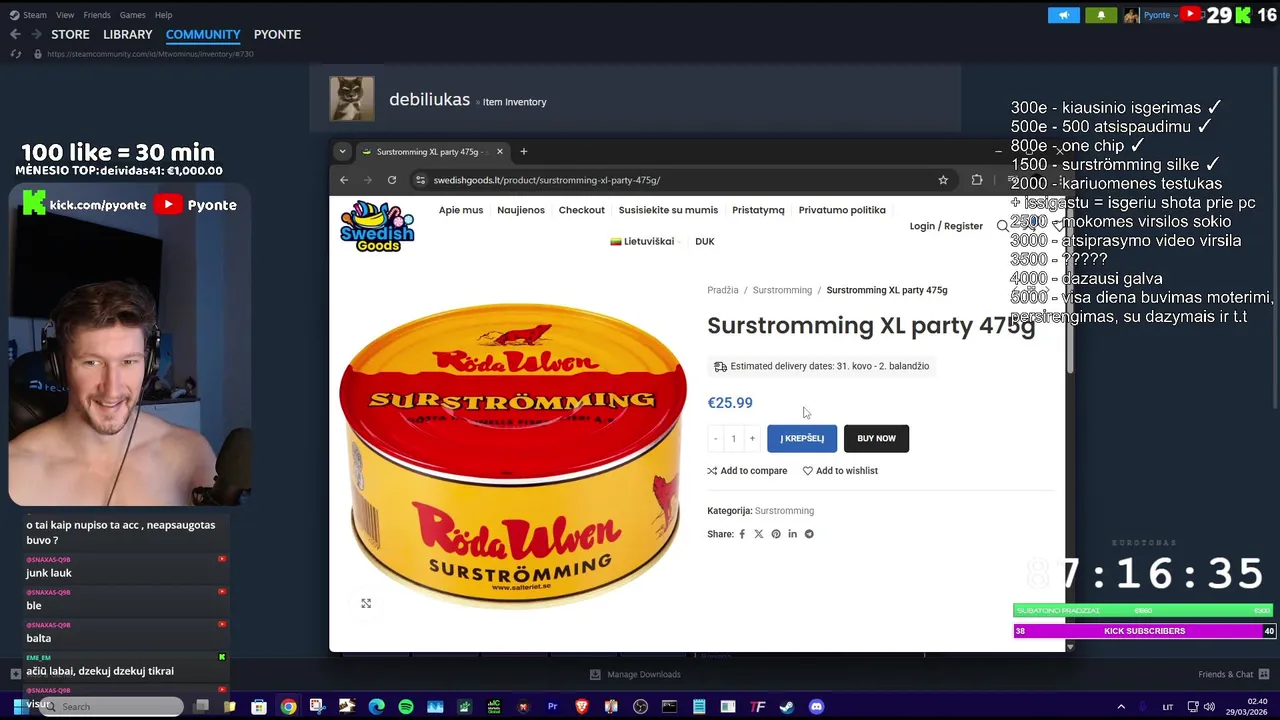
Task: Decrease product quantity with minus
Action: pyautogui.click(x=715, y=438)
